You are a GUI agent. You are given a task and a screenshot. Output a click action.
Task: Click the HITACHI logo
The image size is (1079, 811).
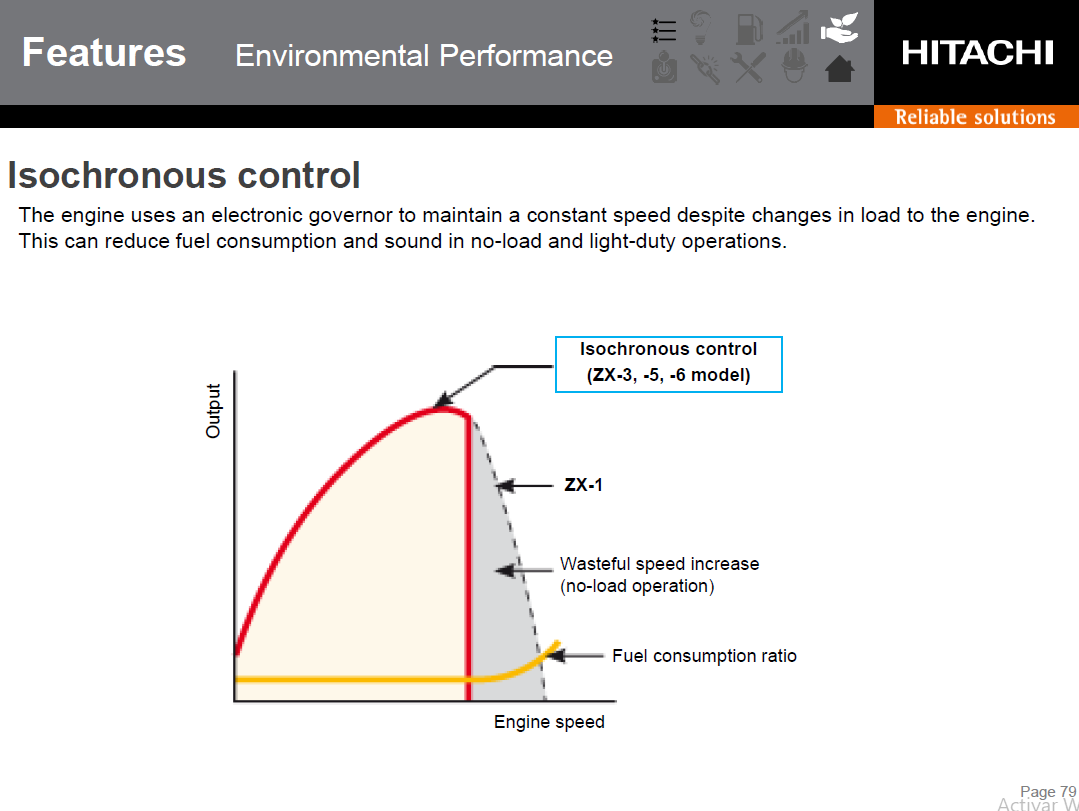click(977, 52)
